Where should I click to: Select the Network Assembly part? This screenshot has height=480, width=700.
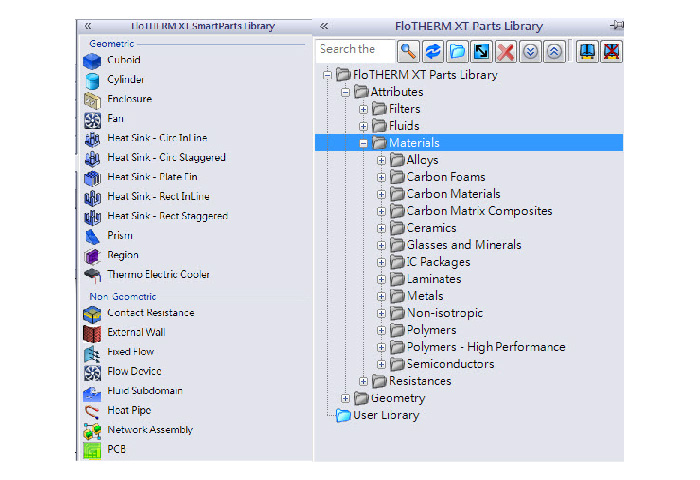[149, 430]
